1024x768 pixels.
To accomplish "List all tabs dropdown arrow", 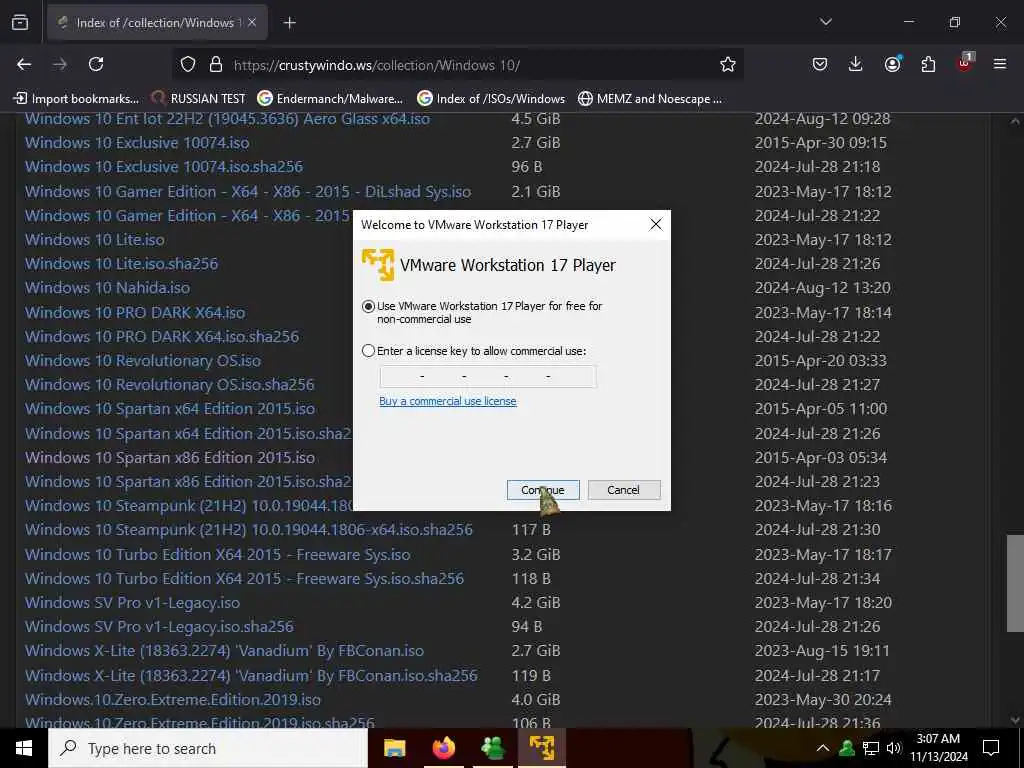I will click(x=825, y=22).
